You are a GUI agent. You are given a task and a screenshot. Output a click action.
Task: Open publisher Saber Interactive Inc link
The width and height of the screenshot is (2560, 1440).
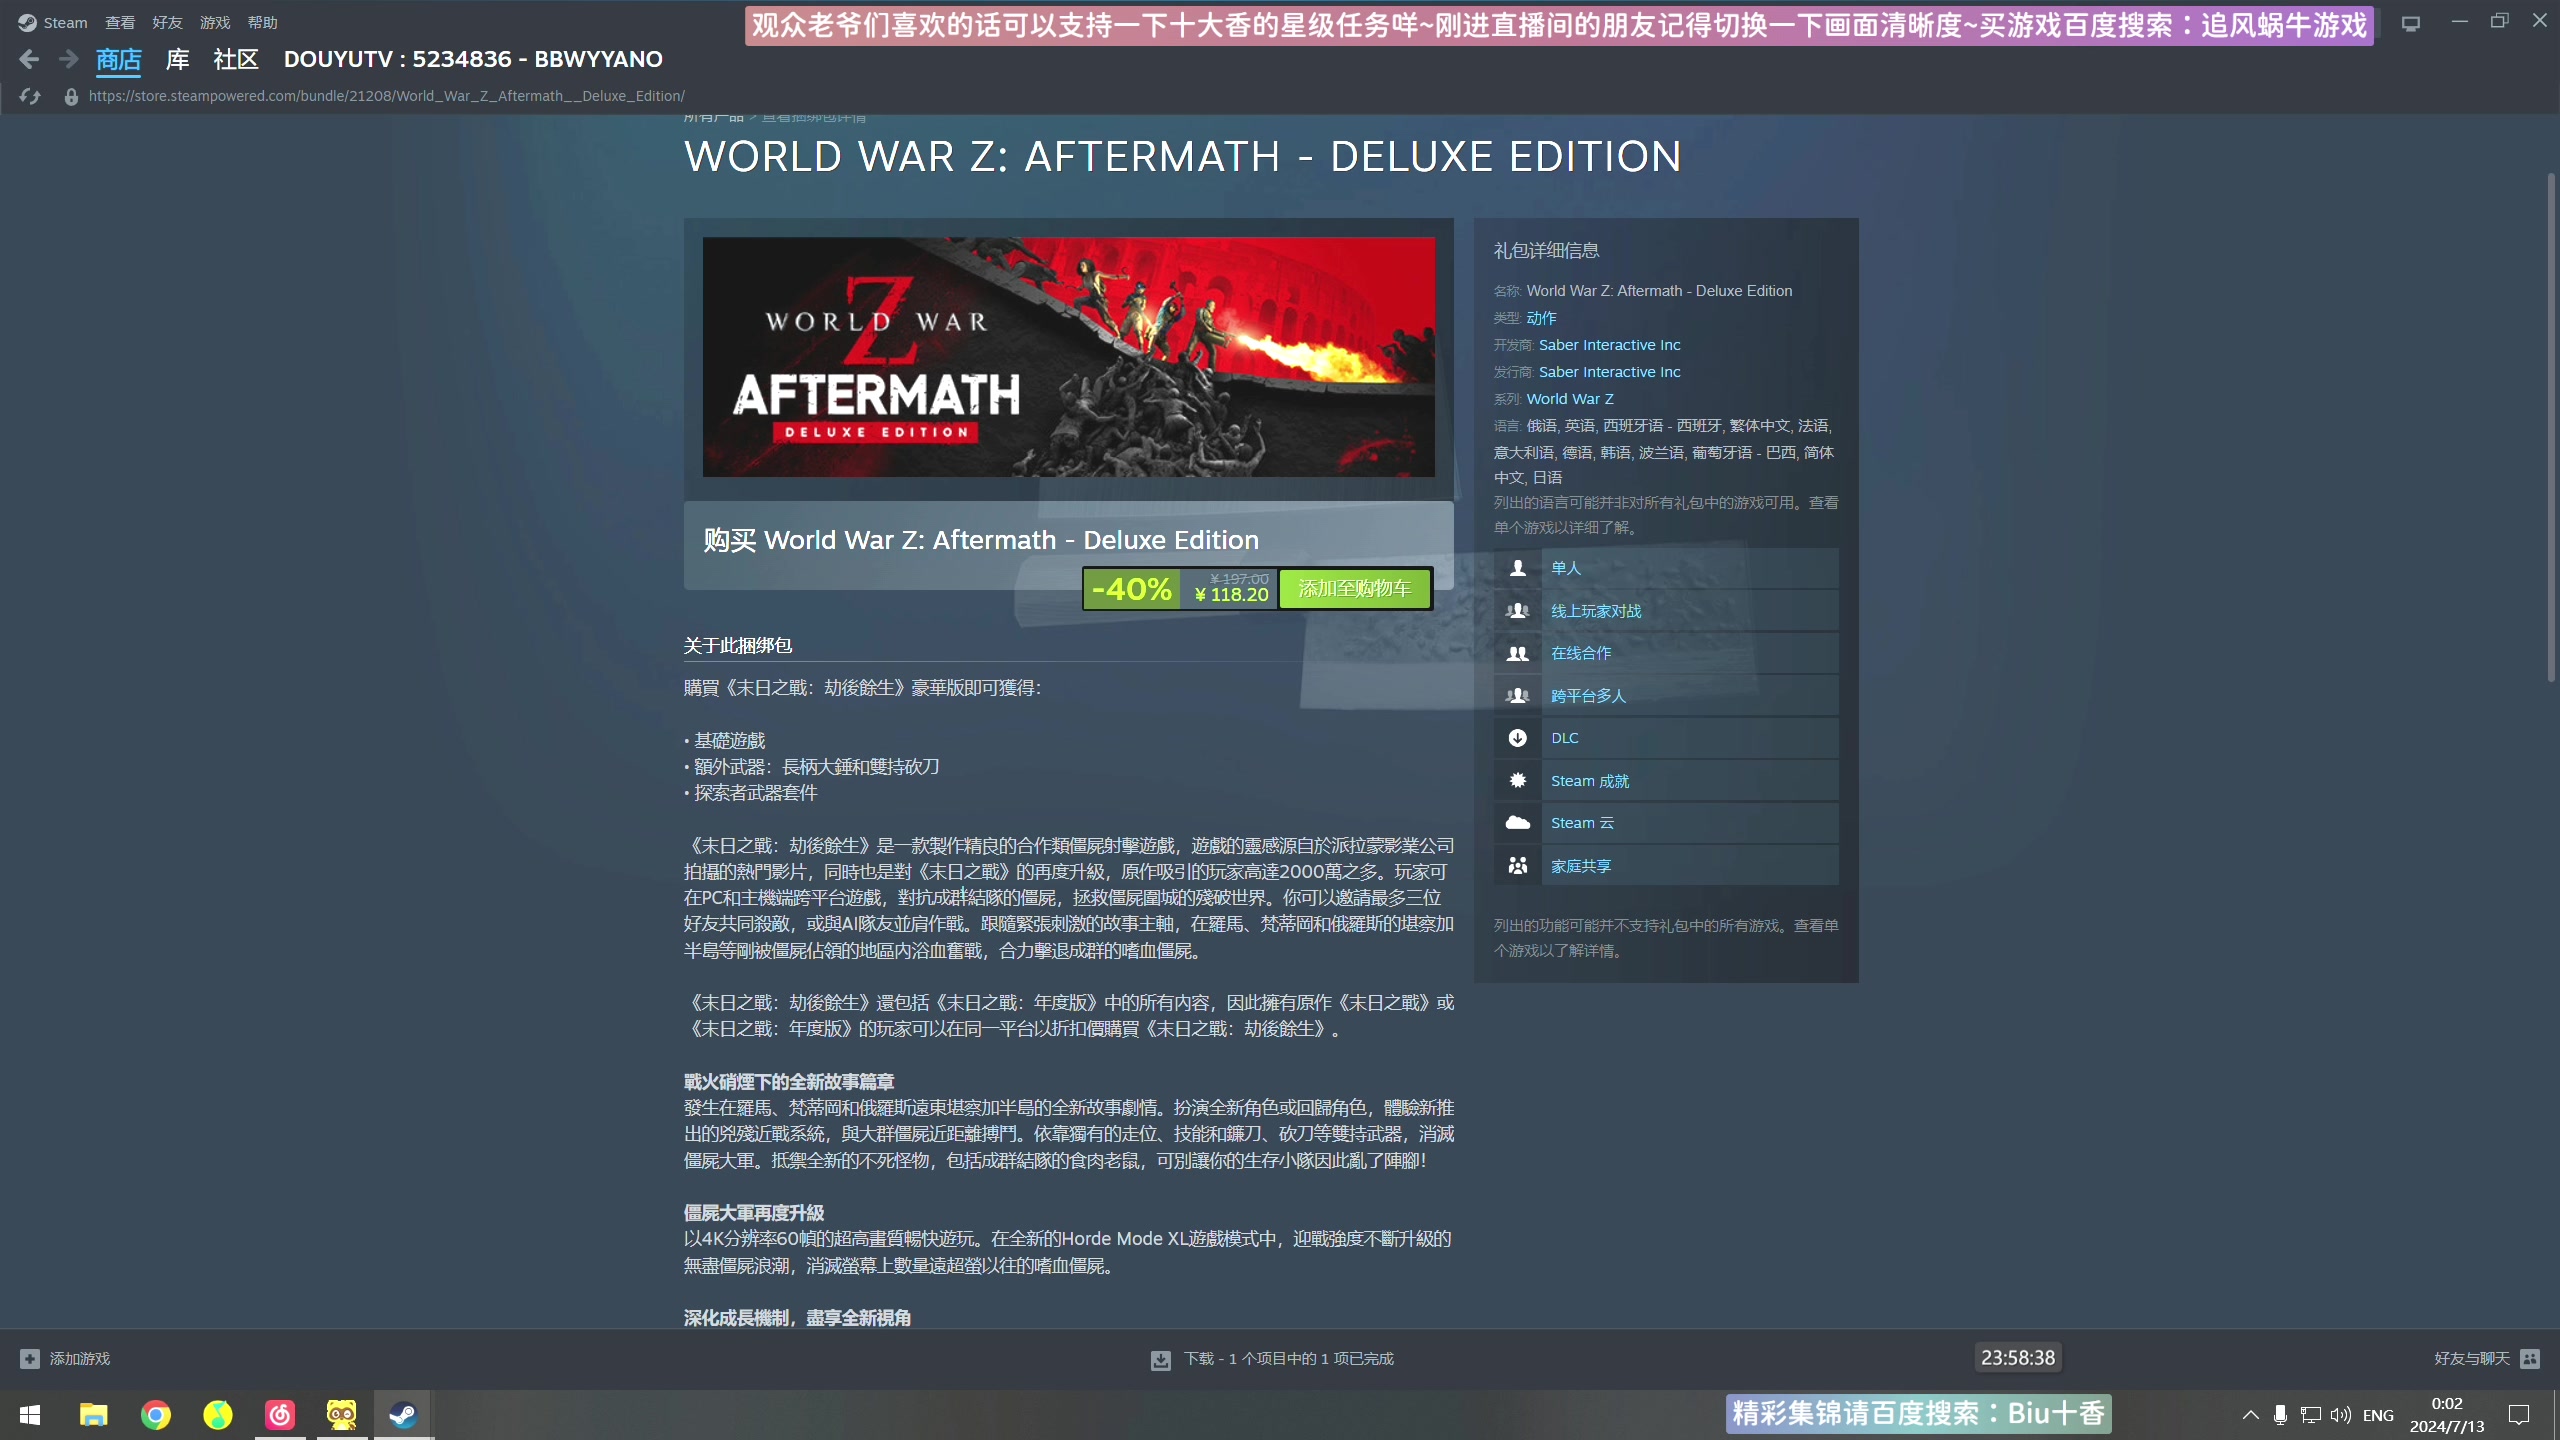click(1609, 372)
